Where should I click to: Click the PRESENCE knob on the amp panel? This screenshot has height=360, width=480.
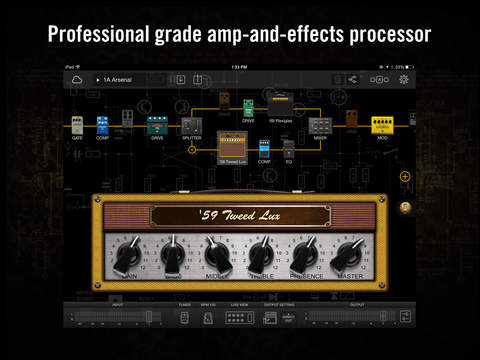[305, 255]
